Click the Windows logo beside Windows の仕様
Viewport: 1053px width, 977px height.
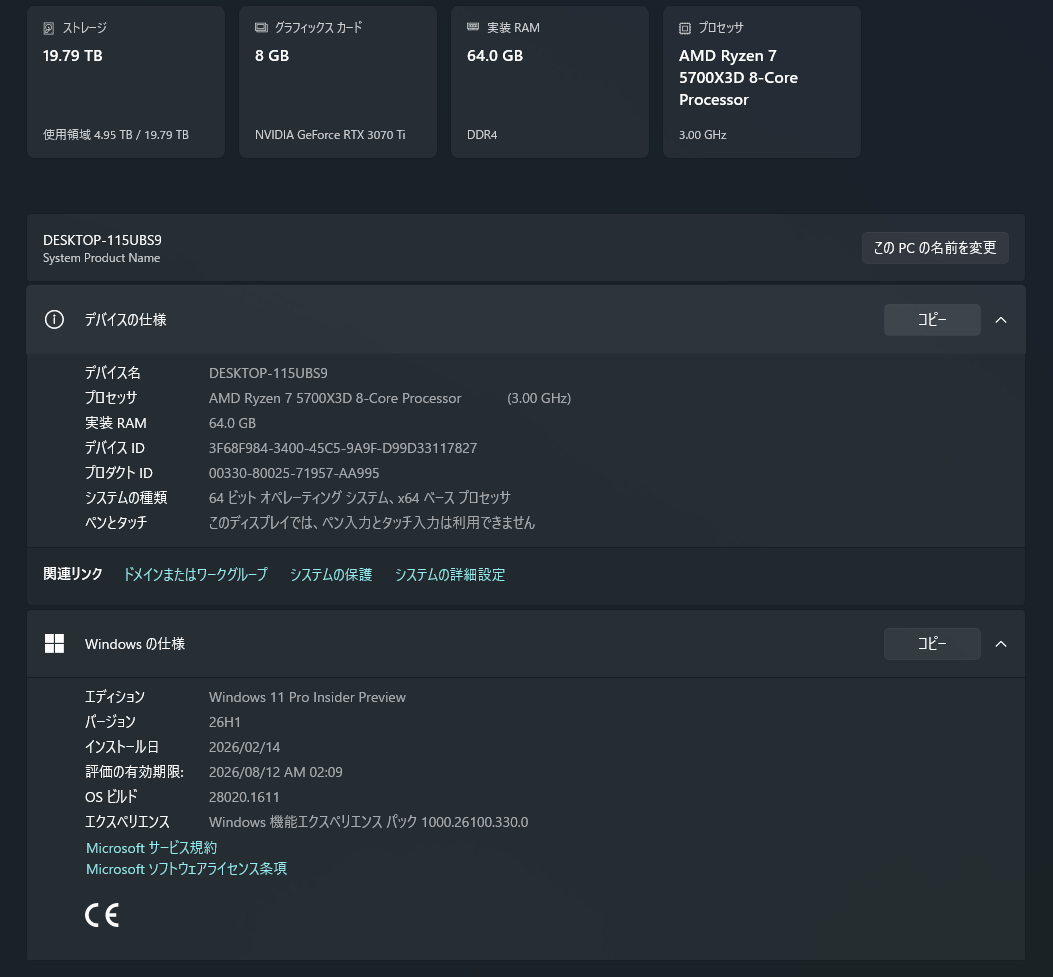coord(54,644)
